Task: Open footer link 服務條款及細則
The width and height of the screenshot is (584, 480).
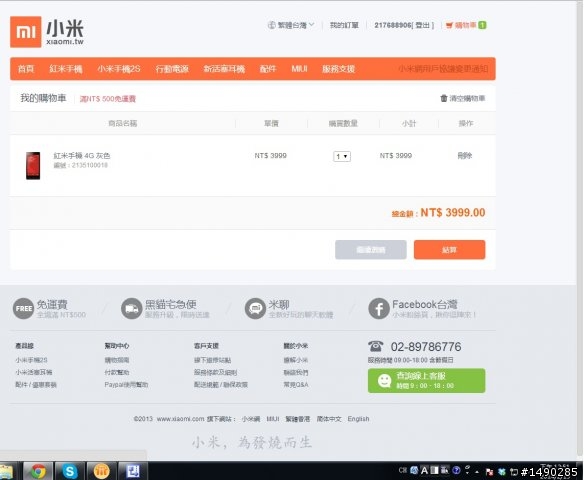Action: 215,372
